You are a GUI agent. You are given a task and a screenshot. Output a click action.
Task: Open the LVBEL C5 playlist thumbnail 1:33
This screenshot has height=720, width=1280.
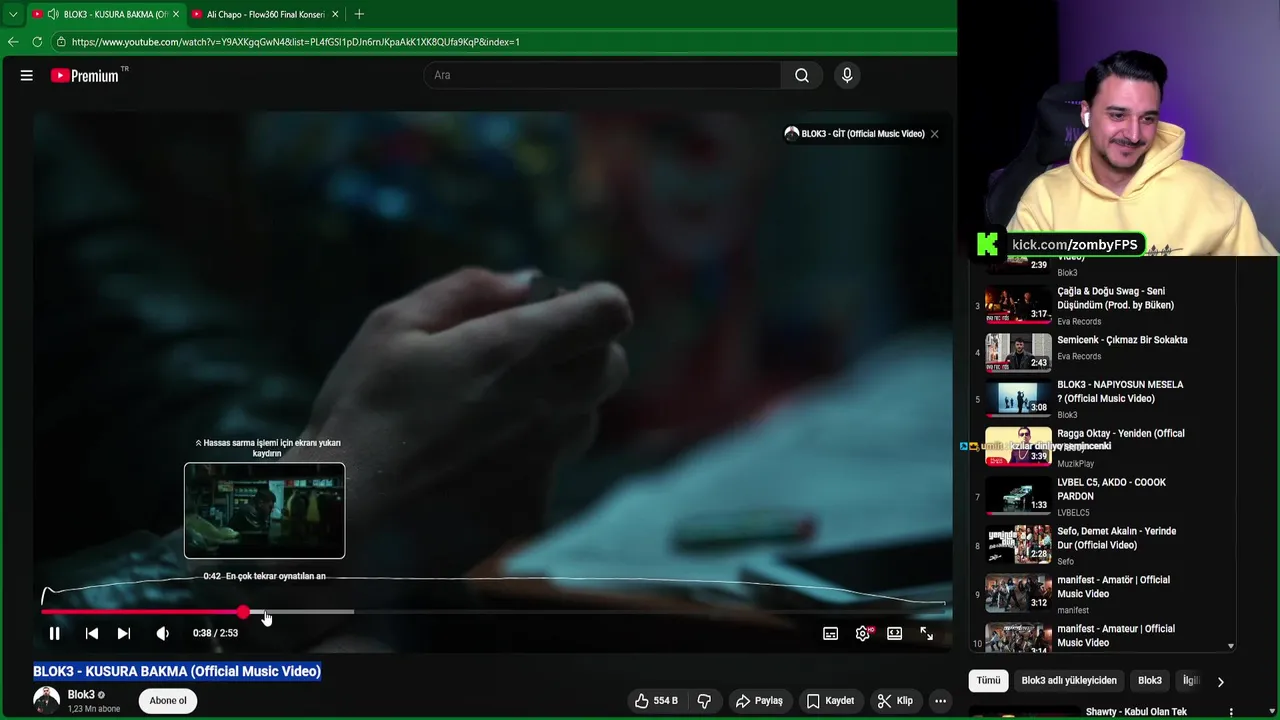click(1018, 496)
